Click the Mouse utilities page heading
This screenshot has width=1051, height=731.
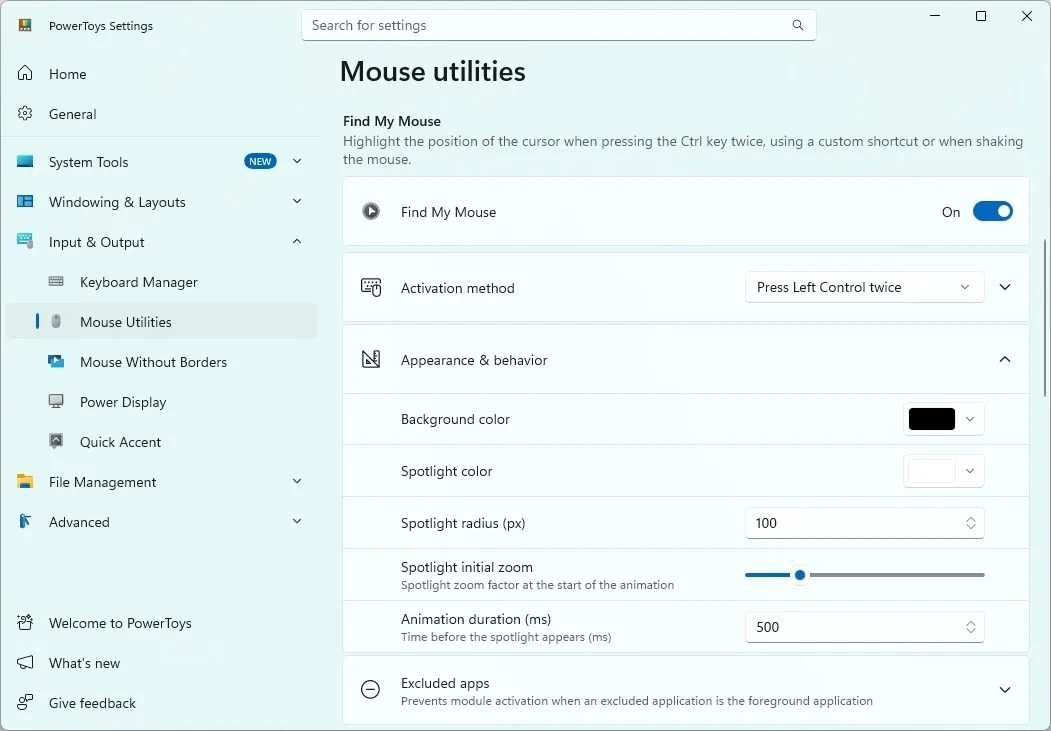click(x=432, y=72)
